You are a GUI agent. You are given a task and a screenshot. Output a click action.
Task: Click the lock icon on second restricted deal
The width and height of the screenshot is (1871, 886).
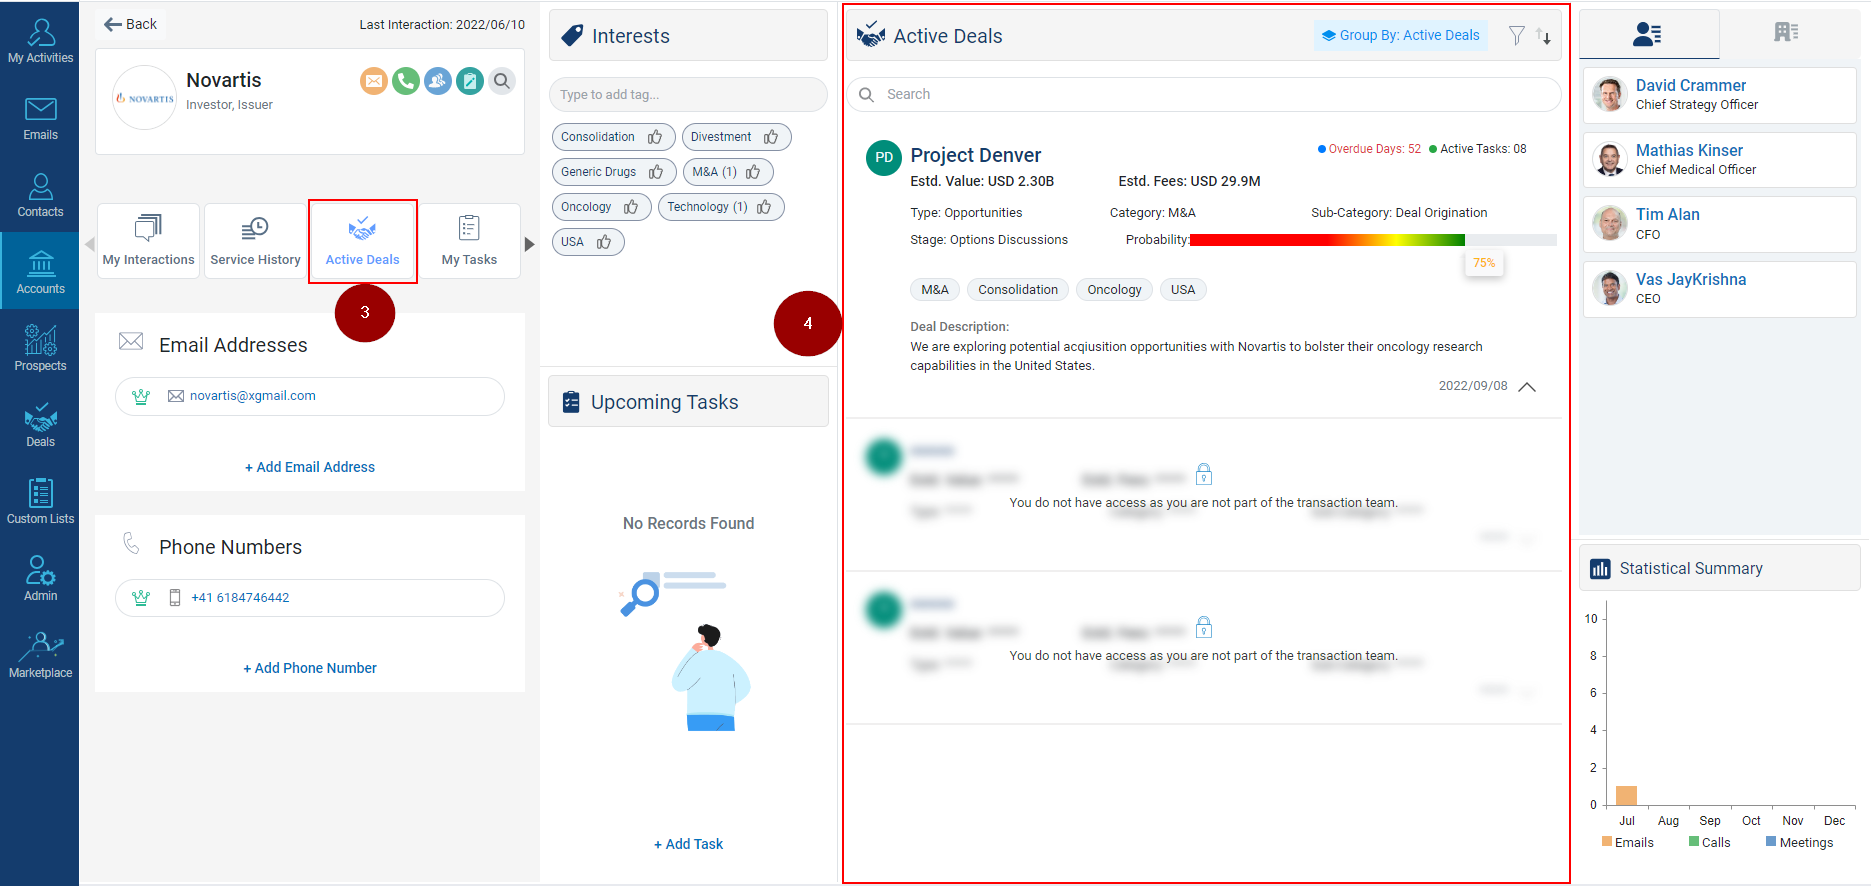point(1204,627)
